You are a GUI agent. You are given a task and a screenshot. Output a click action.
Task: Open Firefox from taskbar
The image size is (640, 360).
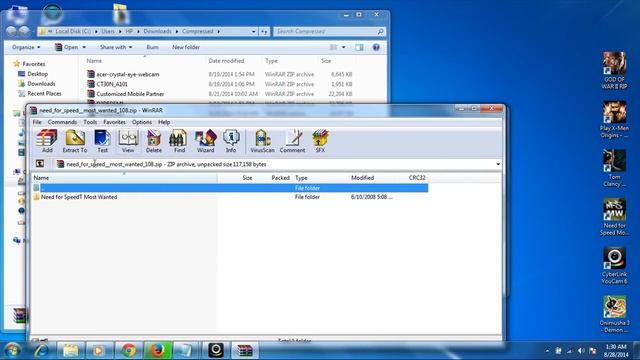(x=158, y=350)
